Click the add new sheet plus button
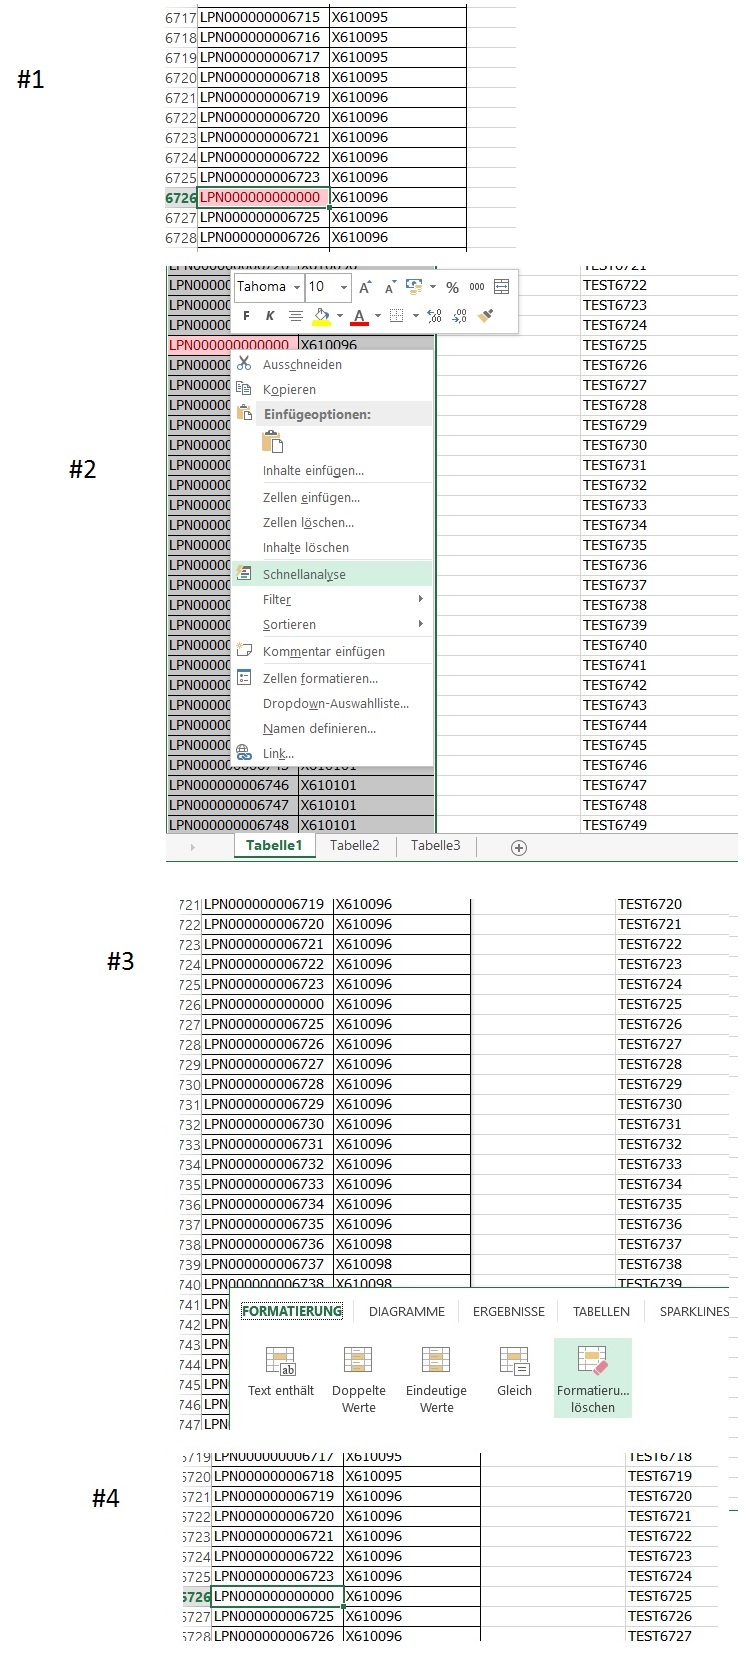Screen dimensions: 750x1660 coord(518,847)
